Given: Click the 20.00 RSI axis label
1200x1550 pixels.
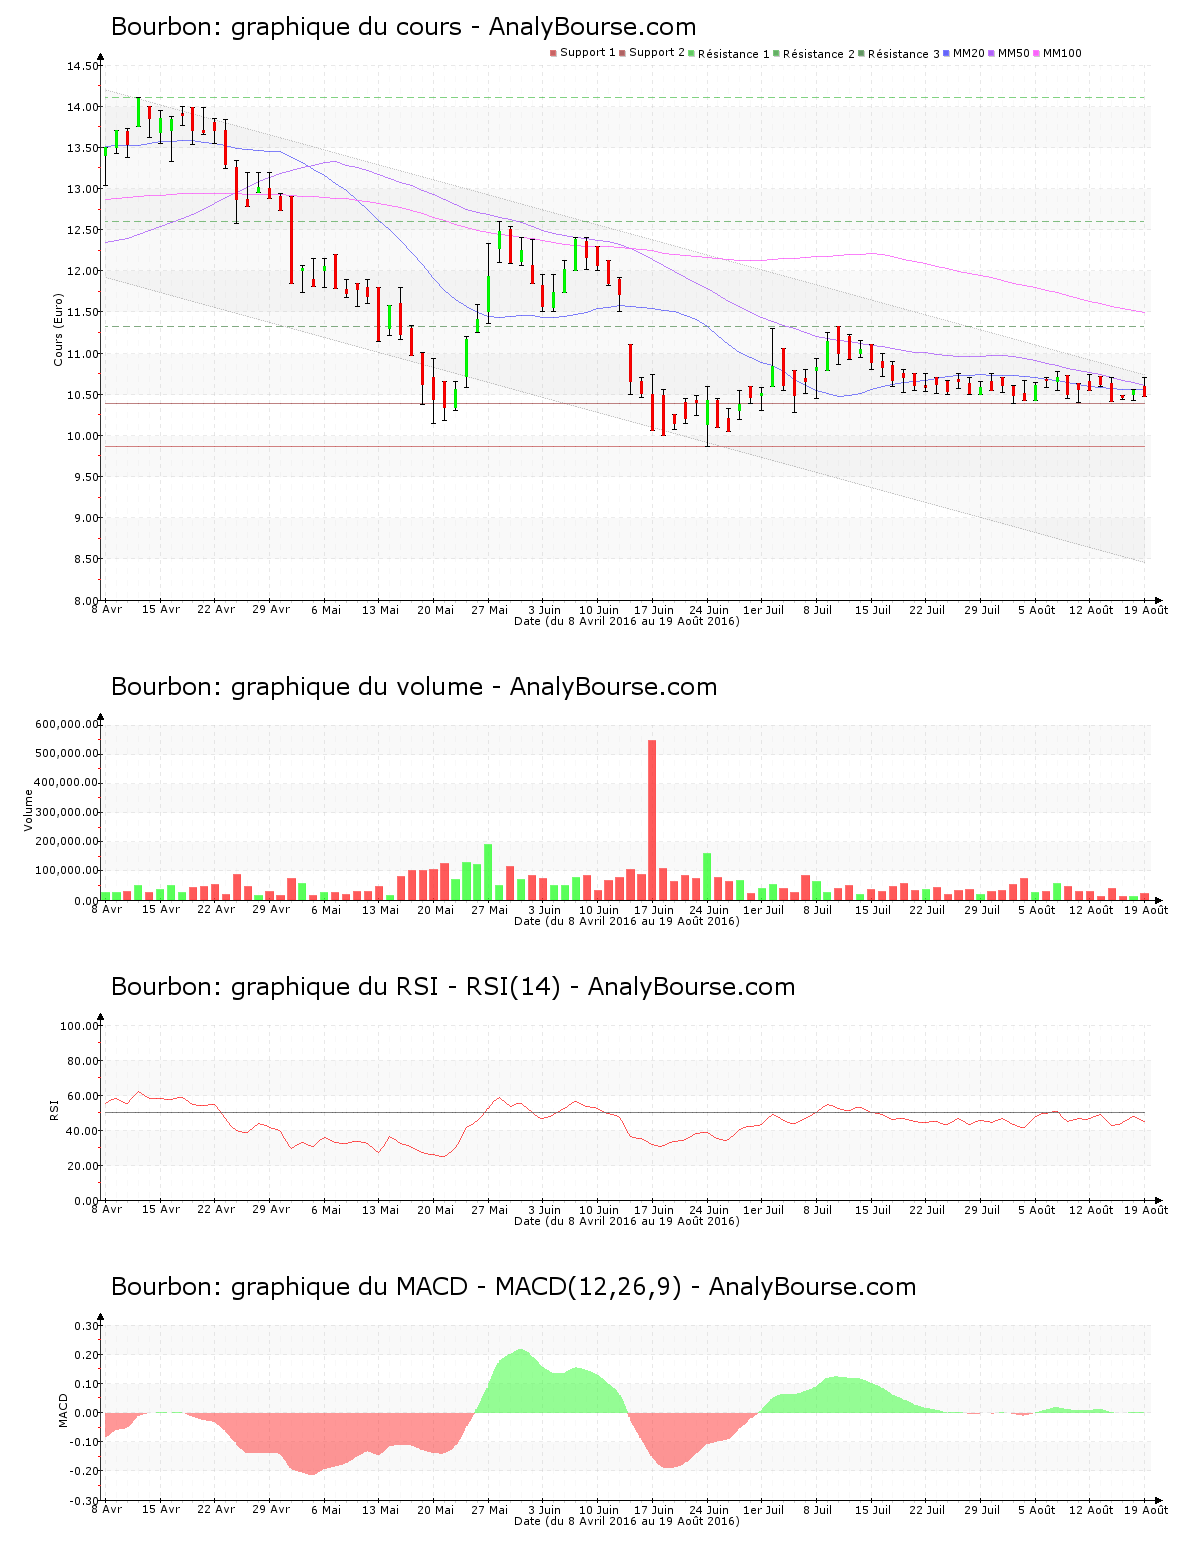Looking at the screenshot, I should click(82, 1166).
